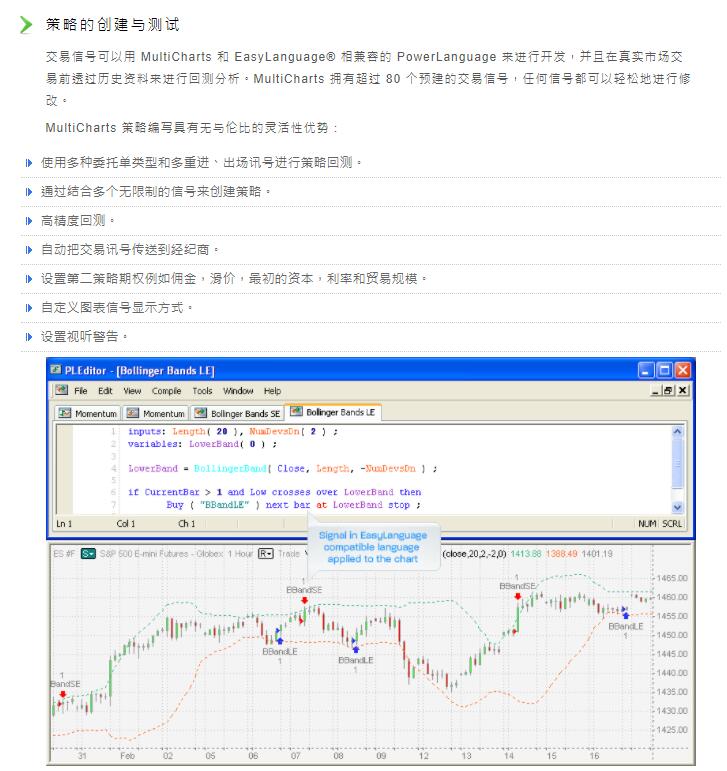The height and width of the screenshot is (771, 727).
Task: Click the bullet arrow beside 自动把交易讯号传送到经纪商
Action: pos(29,250)
